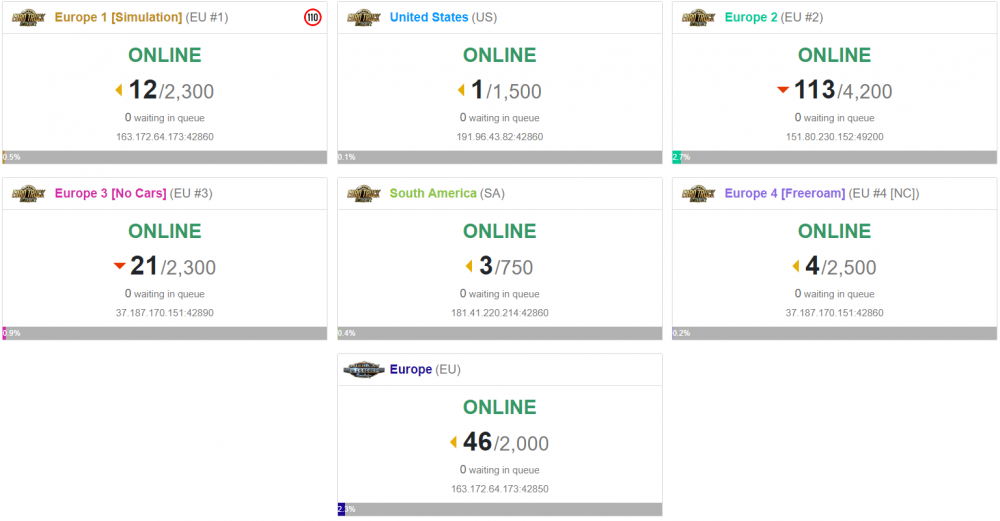The image size is (1000, 521).
Task: Click the game logo beside United States server
Action: tap(363, 18)
